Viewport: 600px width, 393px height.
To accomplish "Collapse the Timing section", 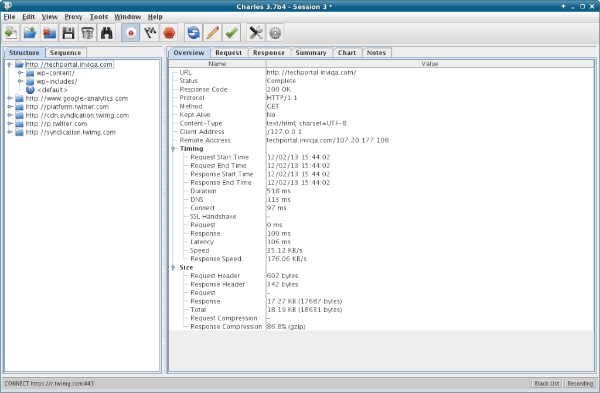I will pos(173,149).
